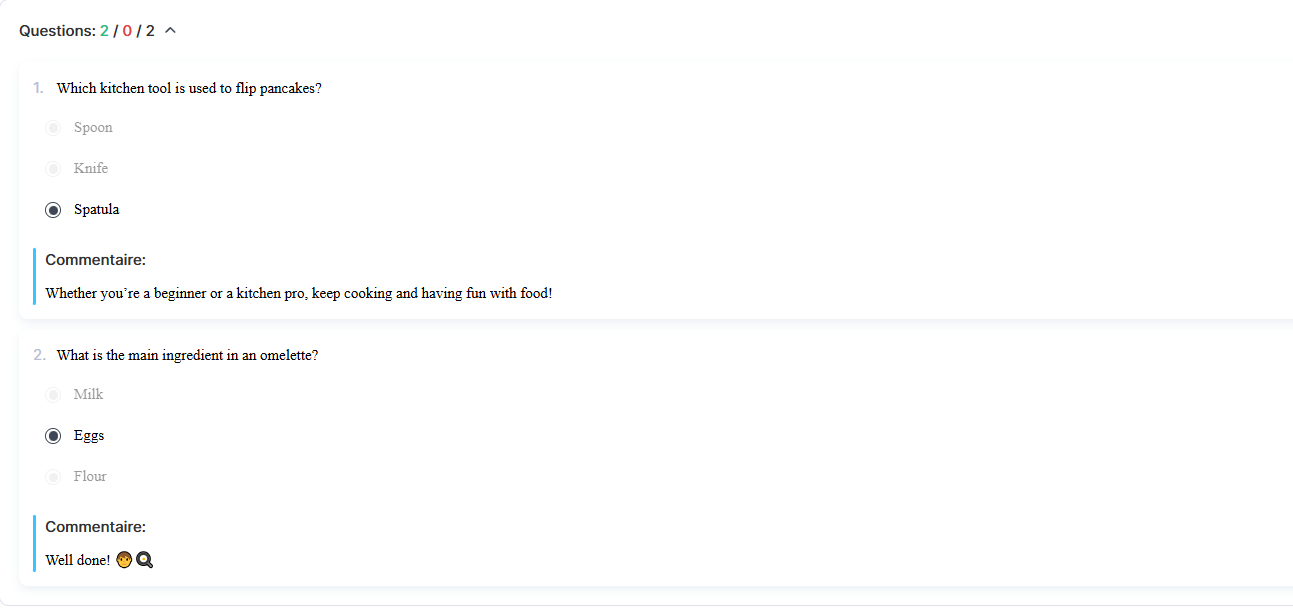Click the pancake question text
1293x610 pixels.
click(189, 88)
